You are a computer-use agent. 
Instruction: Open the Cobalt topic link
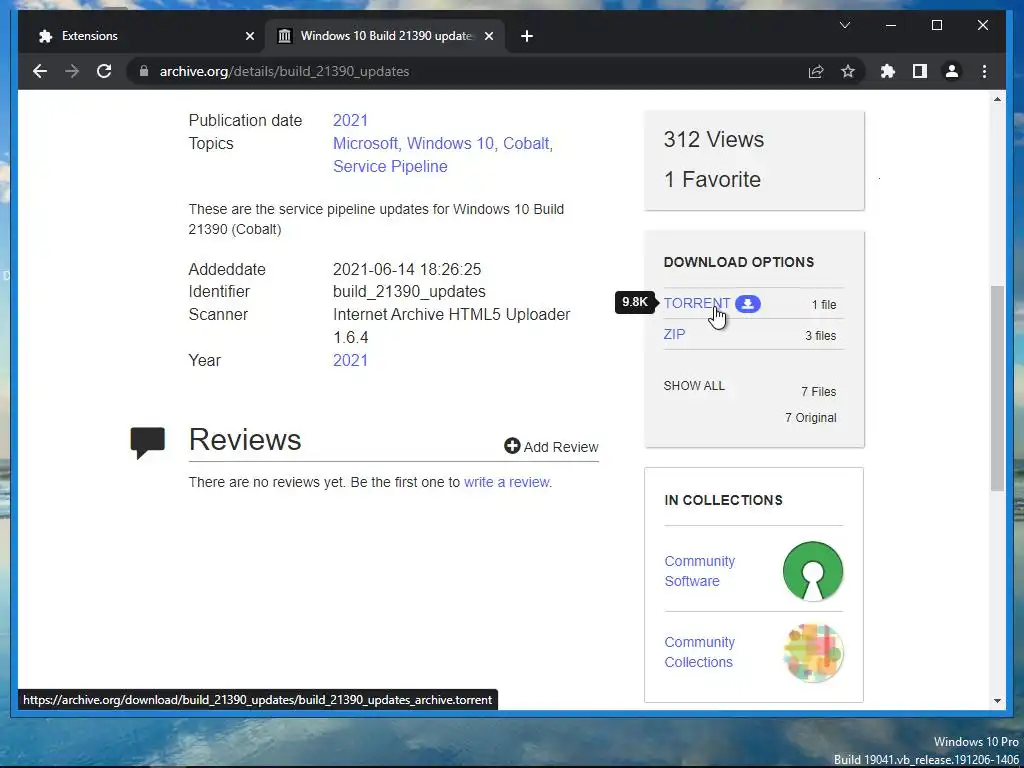(x=526, y=143)
